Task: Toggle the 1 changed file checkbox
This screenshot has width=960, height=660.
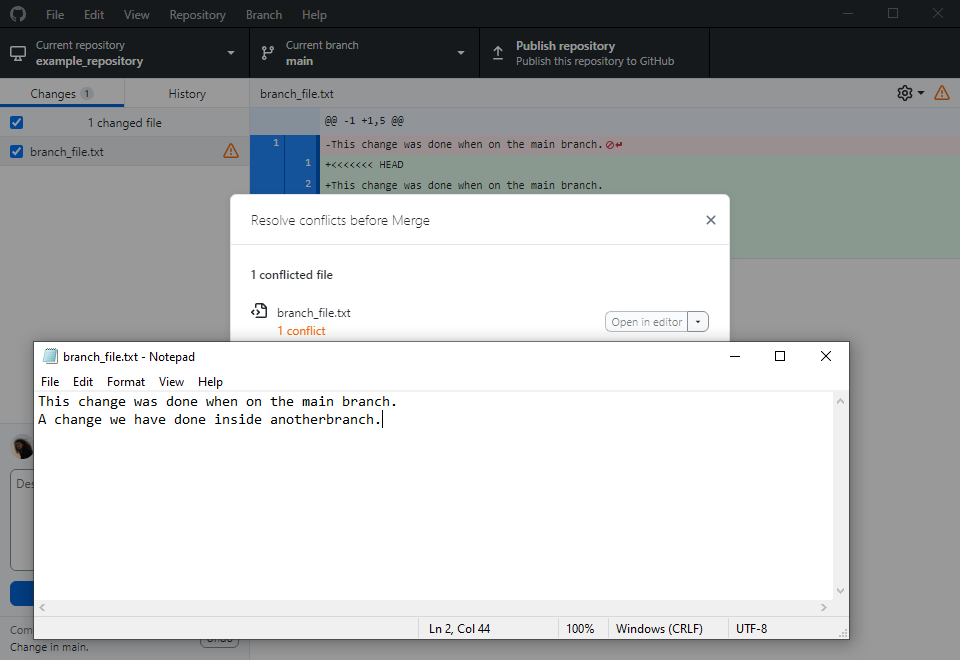Action: coord(17,122)
